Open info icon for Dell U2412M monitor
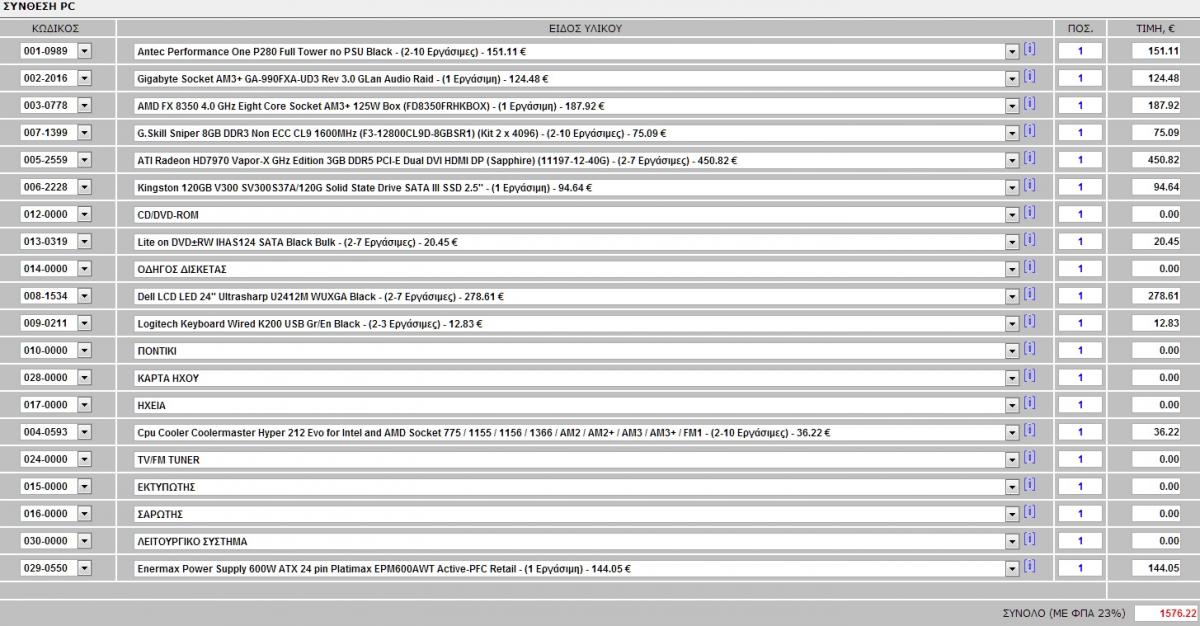The image size is (1200, 626). click(x=1029, y=293)
